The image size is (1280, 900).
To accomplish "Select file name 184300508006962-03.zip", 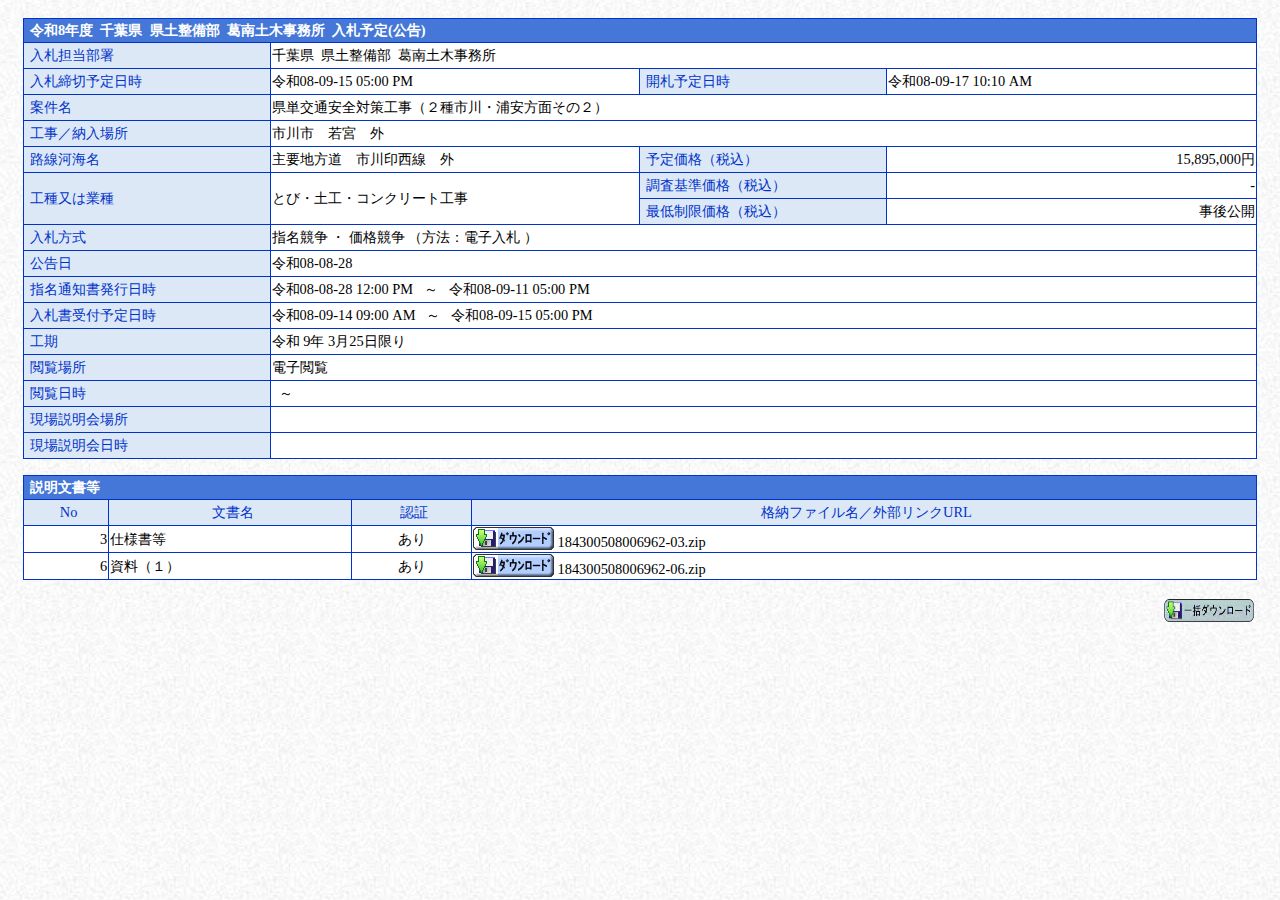I will click(x=631, y=542).
